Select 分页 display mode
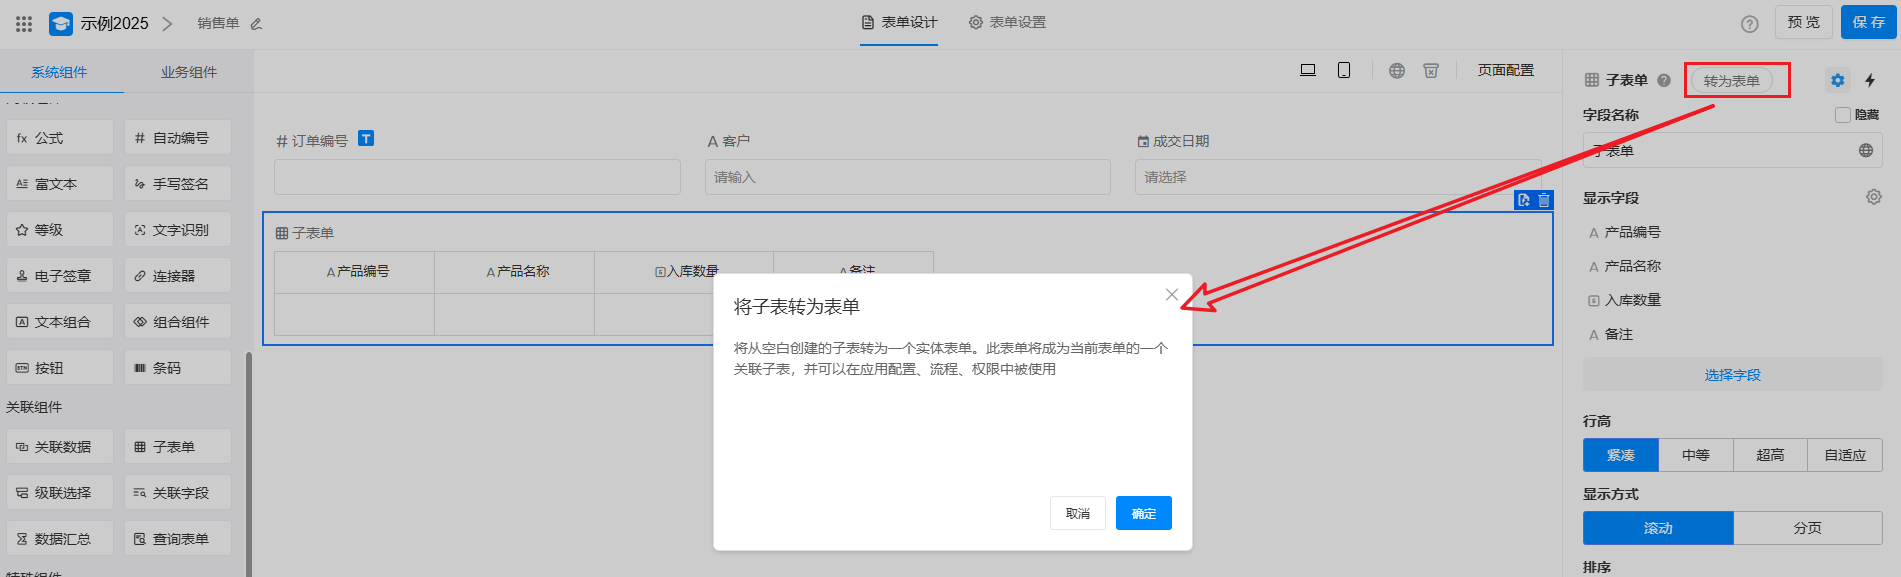The width and height of the screenshot is (1901, 577). (x=1807, y=528)
